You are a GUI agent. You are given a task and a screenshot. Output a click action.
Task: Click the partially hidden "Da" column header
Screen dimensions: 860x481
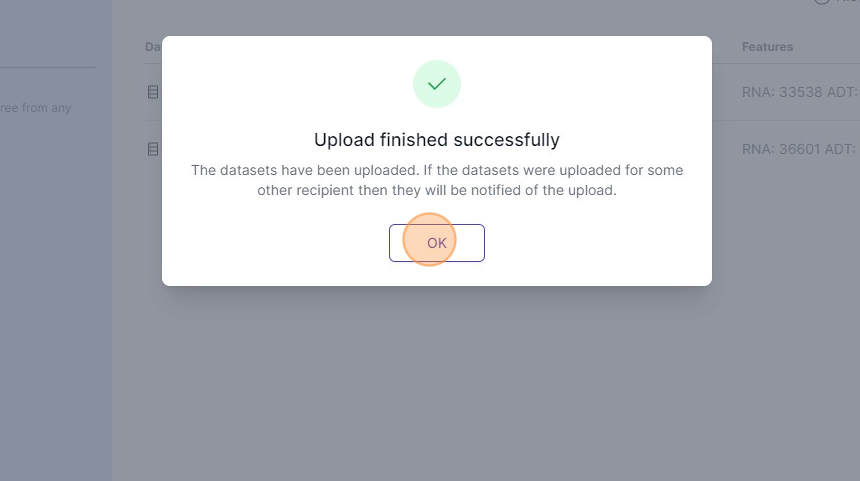pyautogui.click(x=152, y=47)
